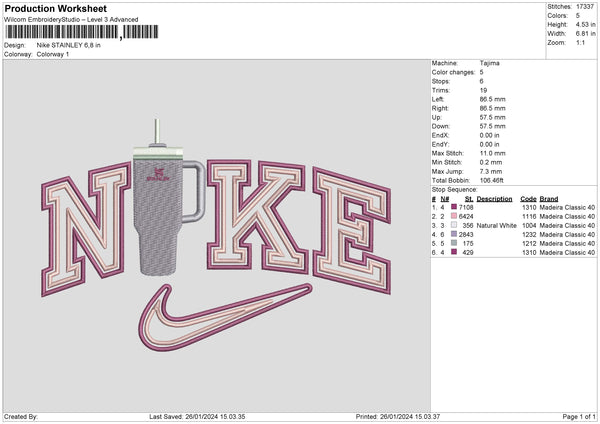Click the Max Stitch value '11.0 mm'
The image size is (600, 424).
[492, 153]
